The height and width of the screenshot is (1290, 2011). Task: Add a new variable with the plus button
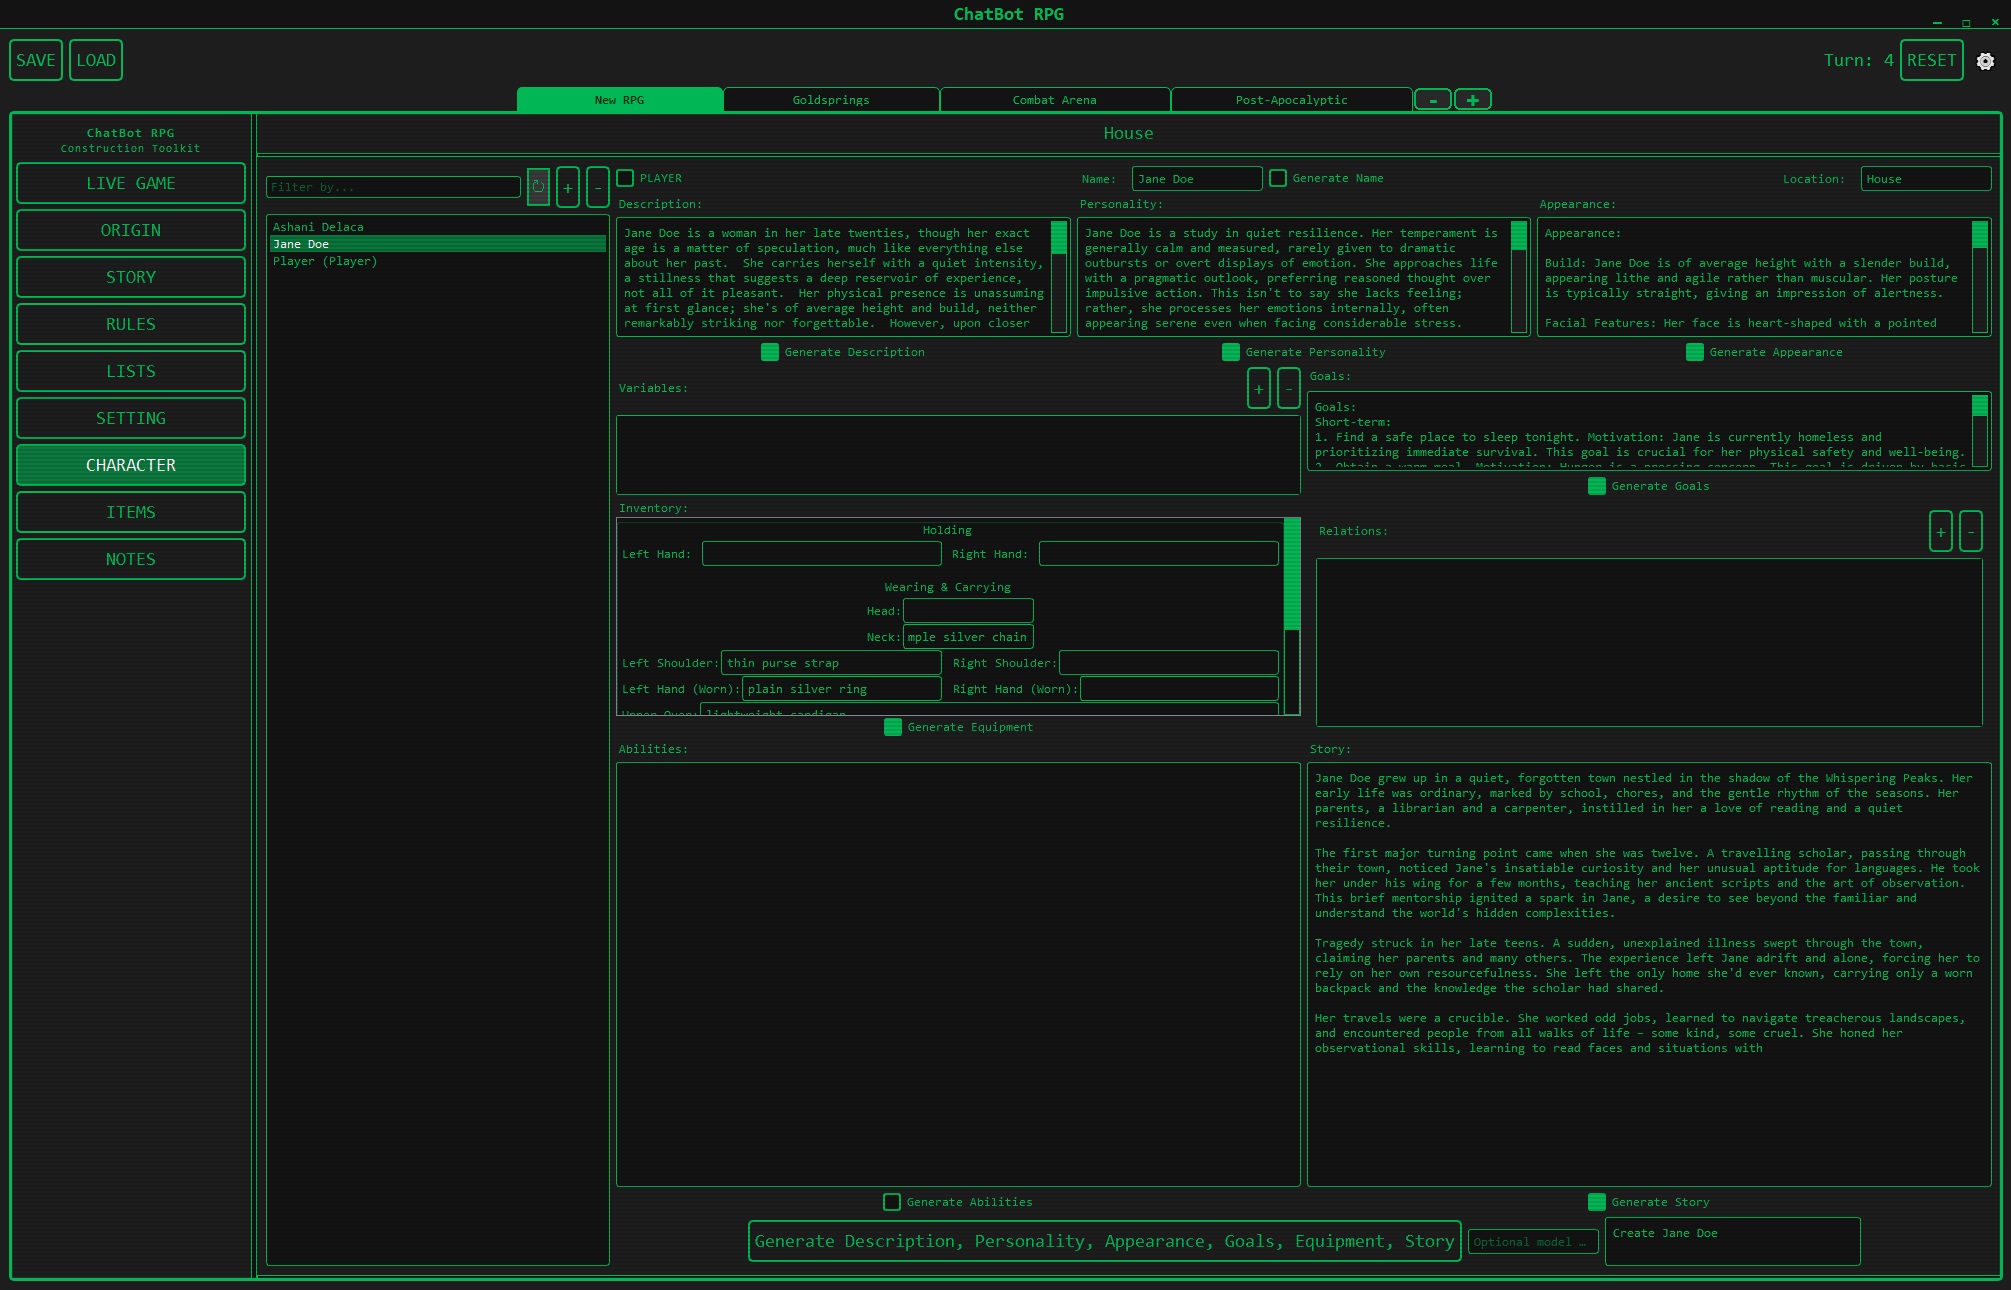point(1258,388)
